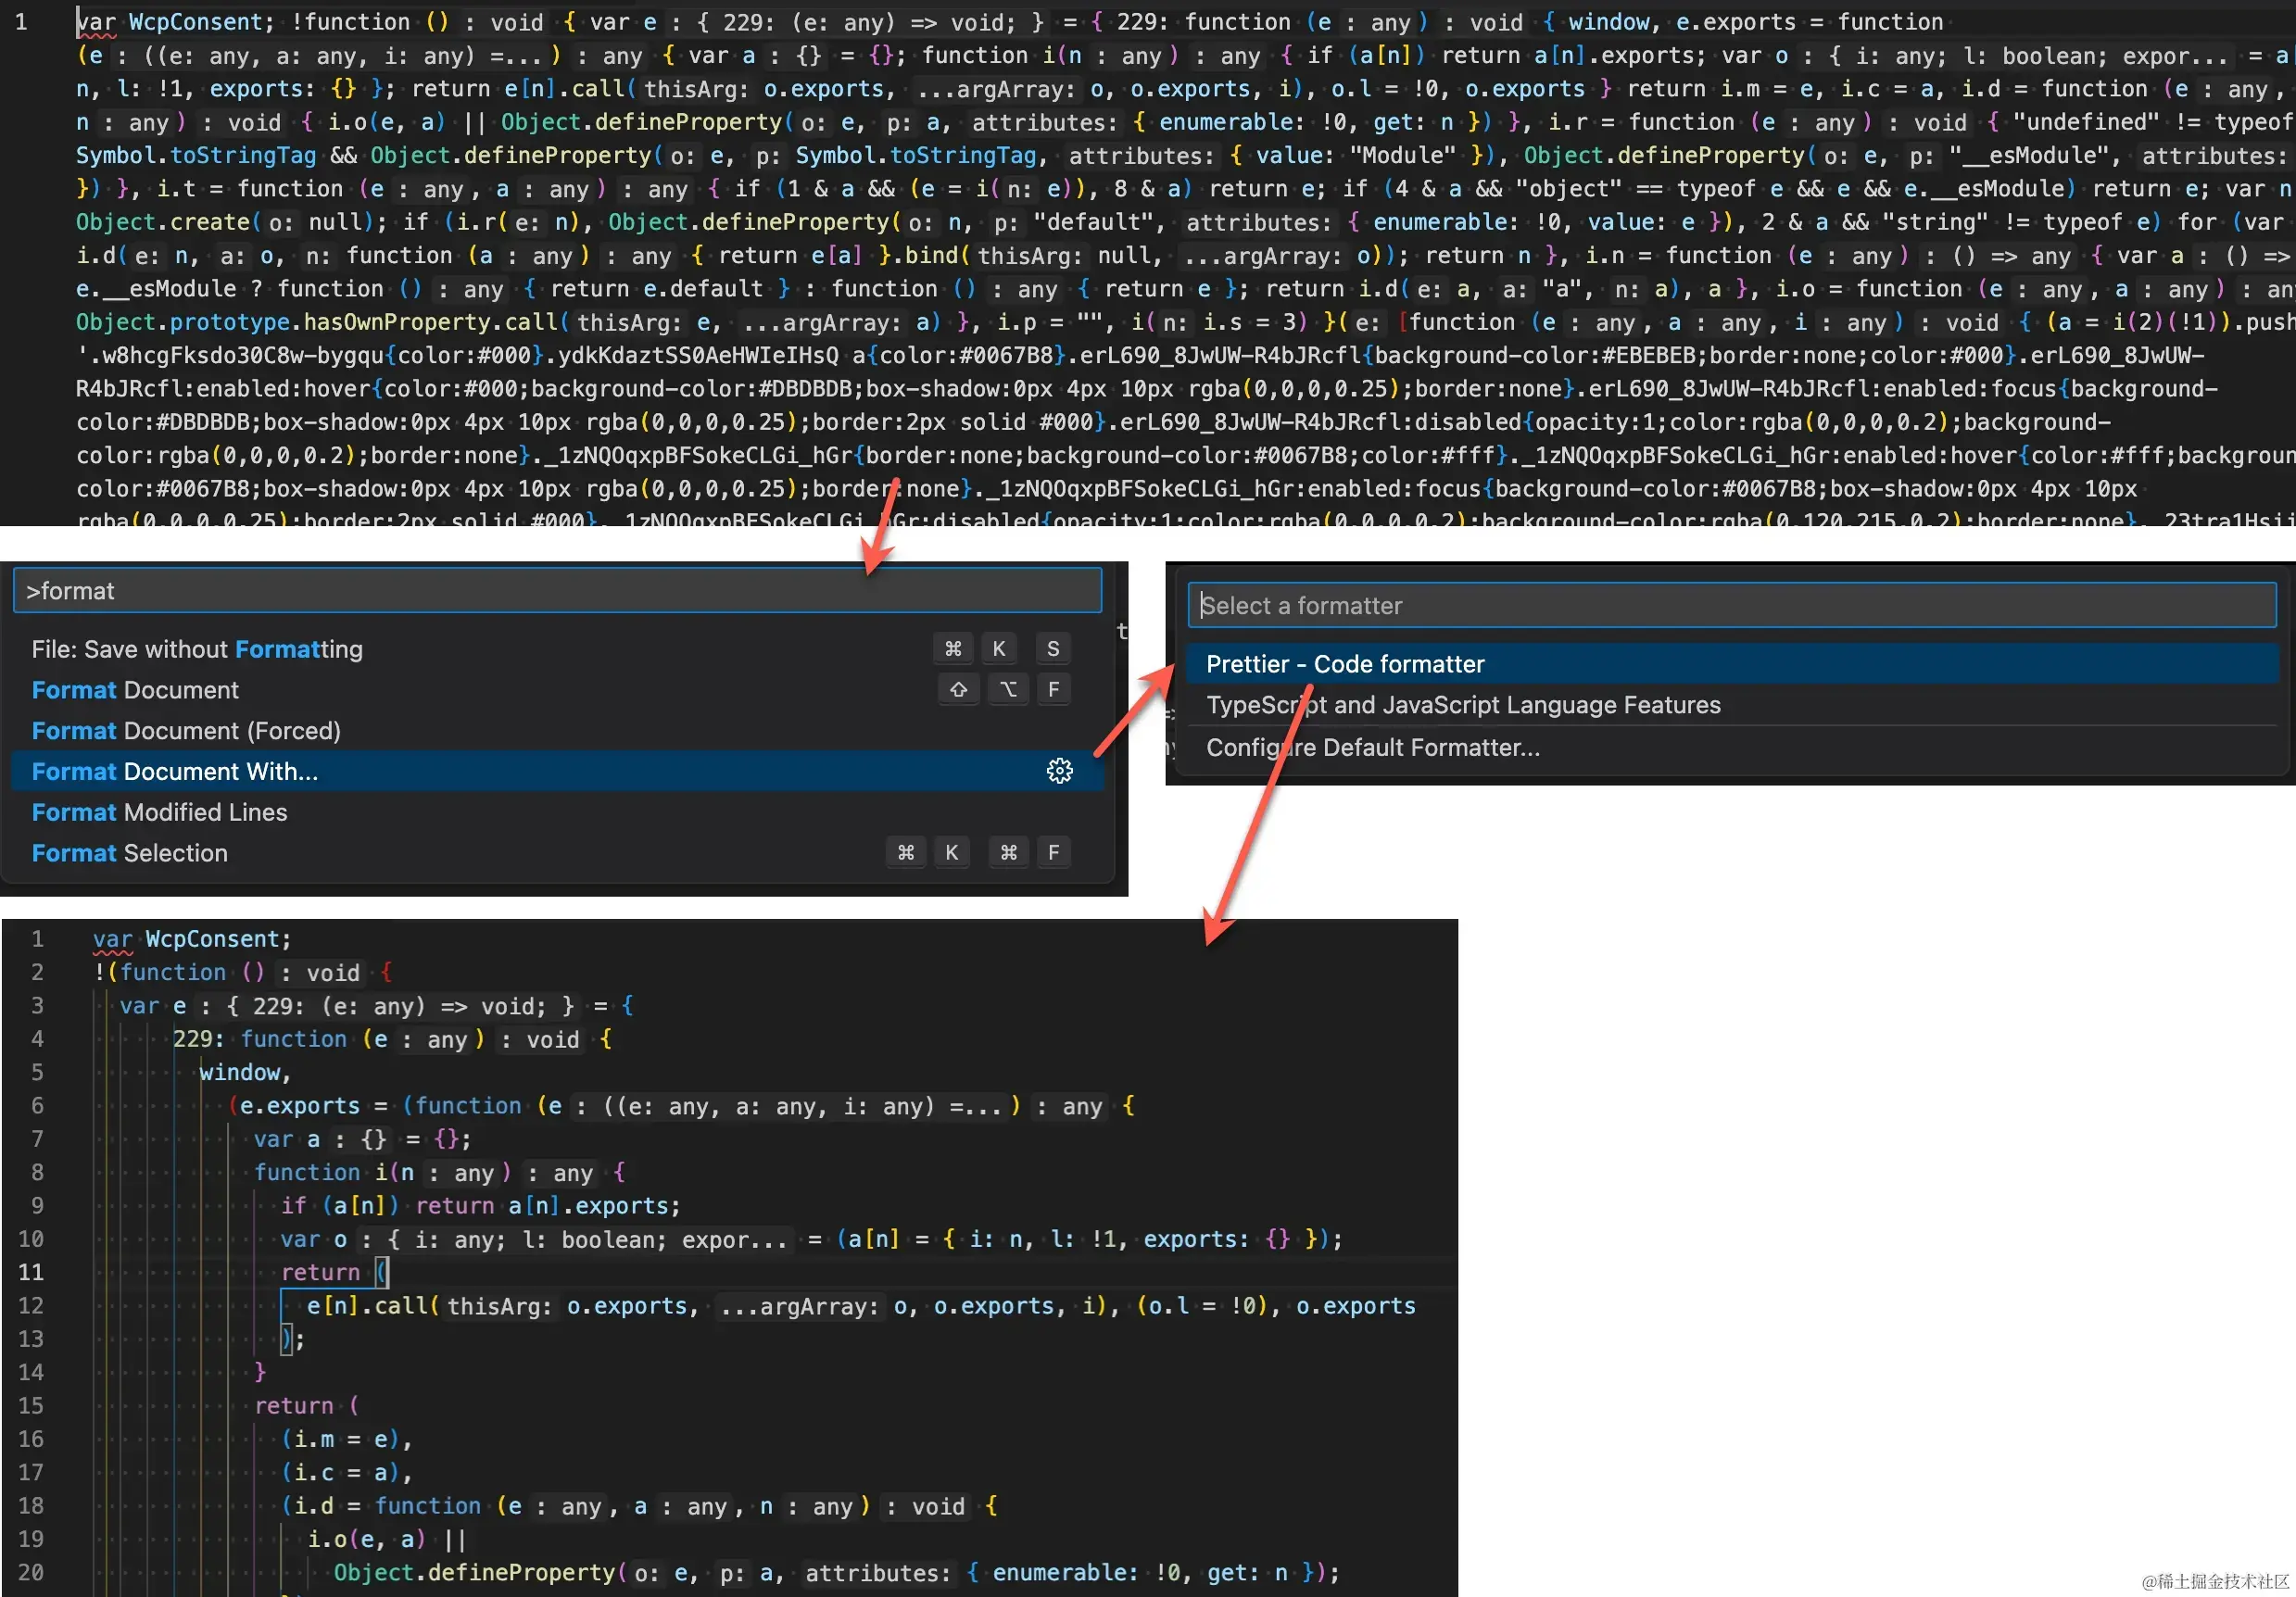The width and height of the screenshot is (2296, 1597).
Task: Select Format Modified Lines command
Action: (159, 813)
